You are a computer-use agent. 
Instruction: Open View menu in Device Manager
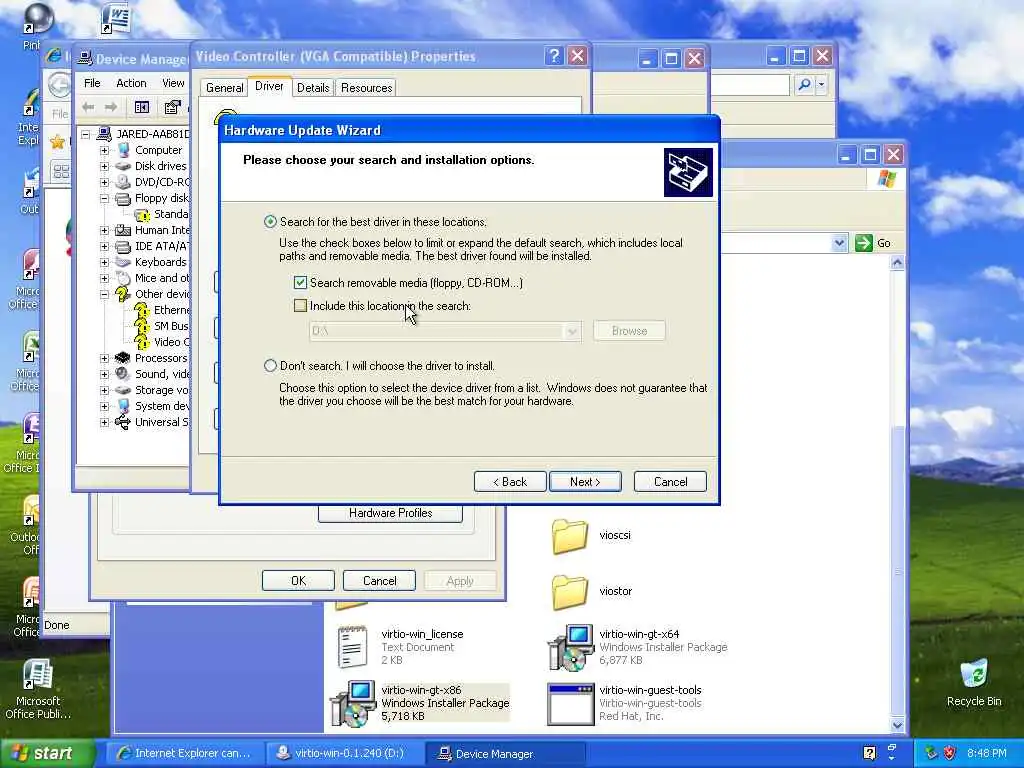pyautogui.click(x=173, y=83)
